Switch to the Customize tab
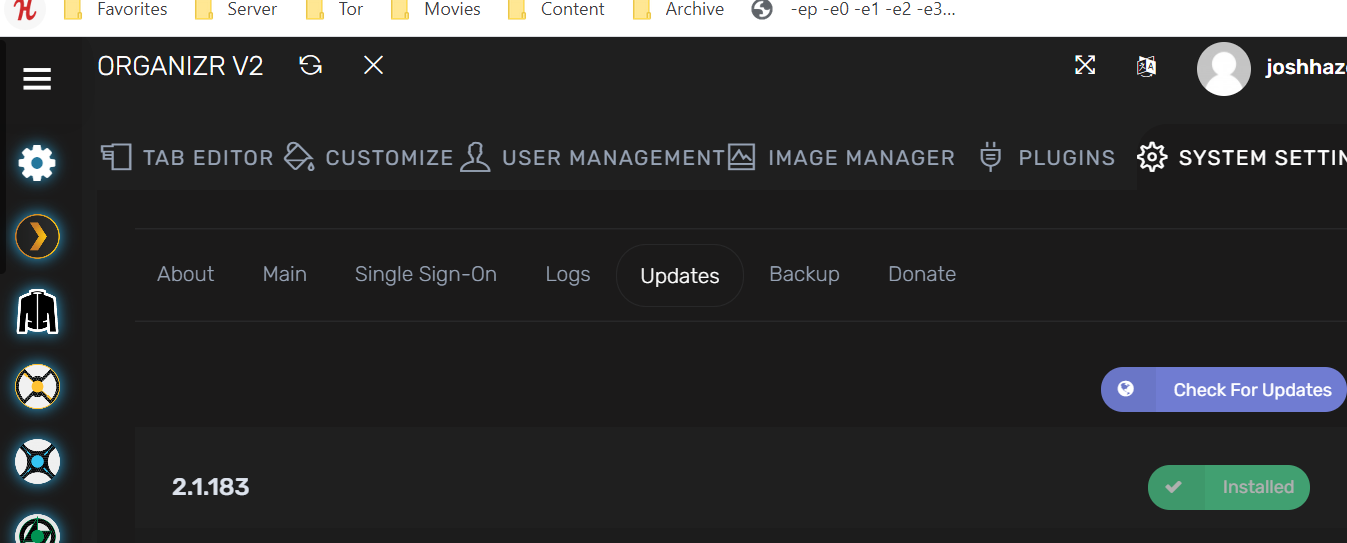Viewport: 1347px width, 543px height. click(369, 157)
